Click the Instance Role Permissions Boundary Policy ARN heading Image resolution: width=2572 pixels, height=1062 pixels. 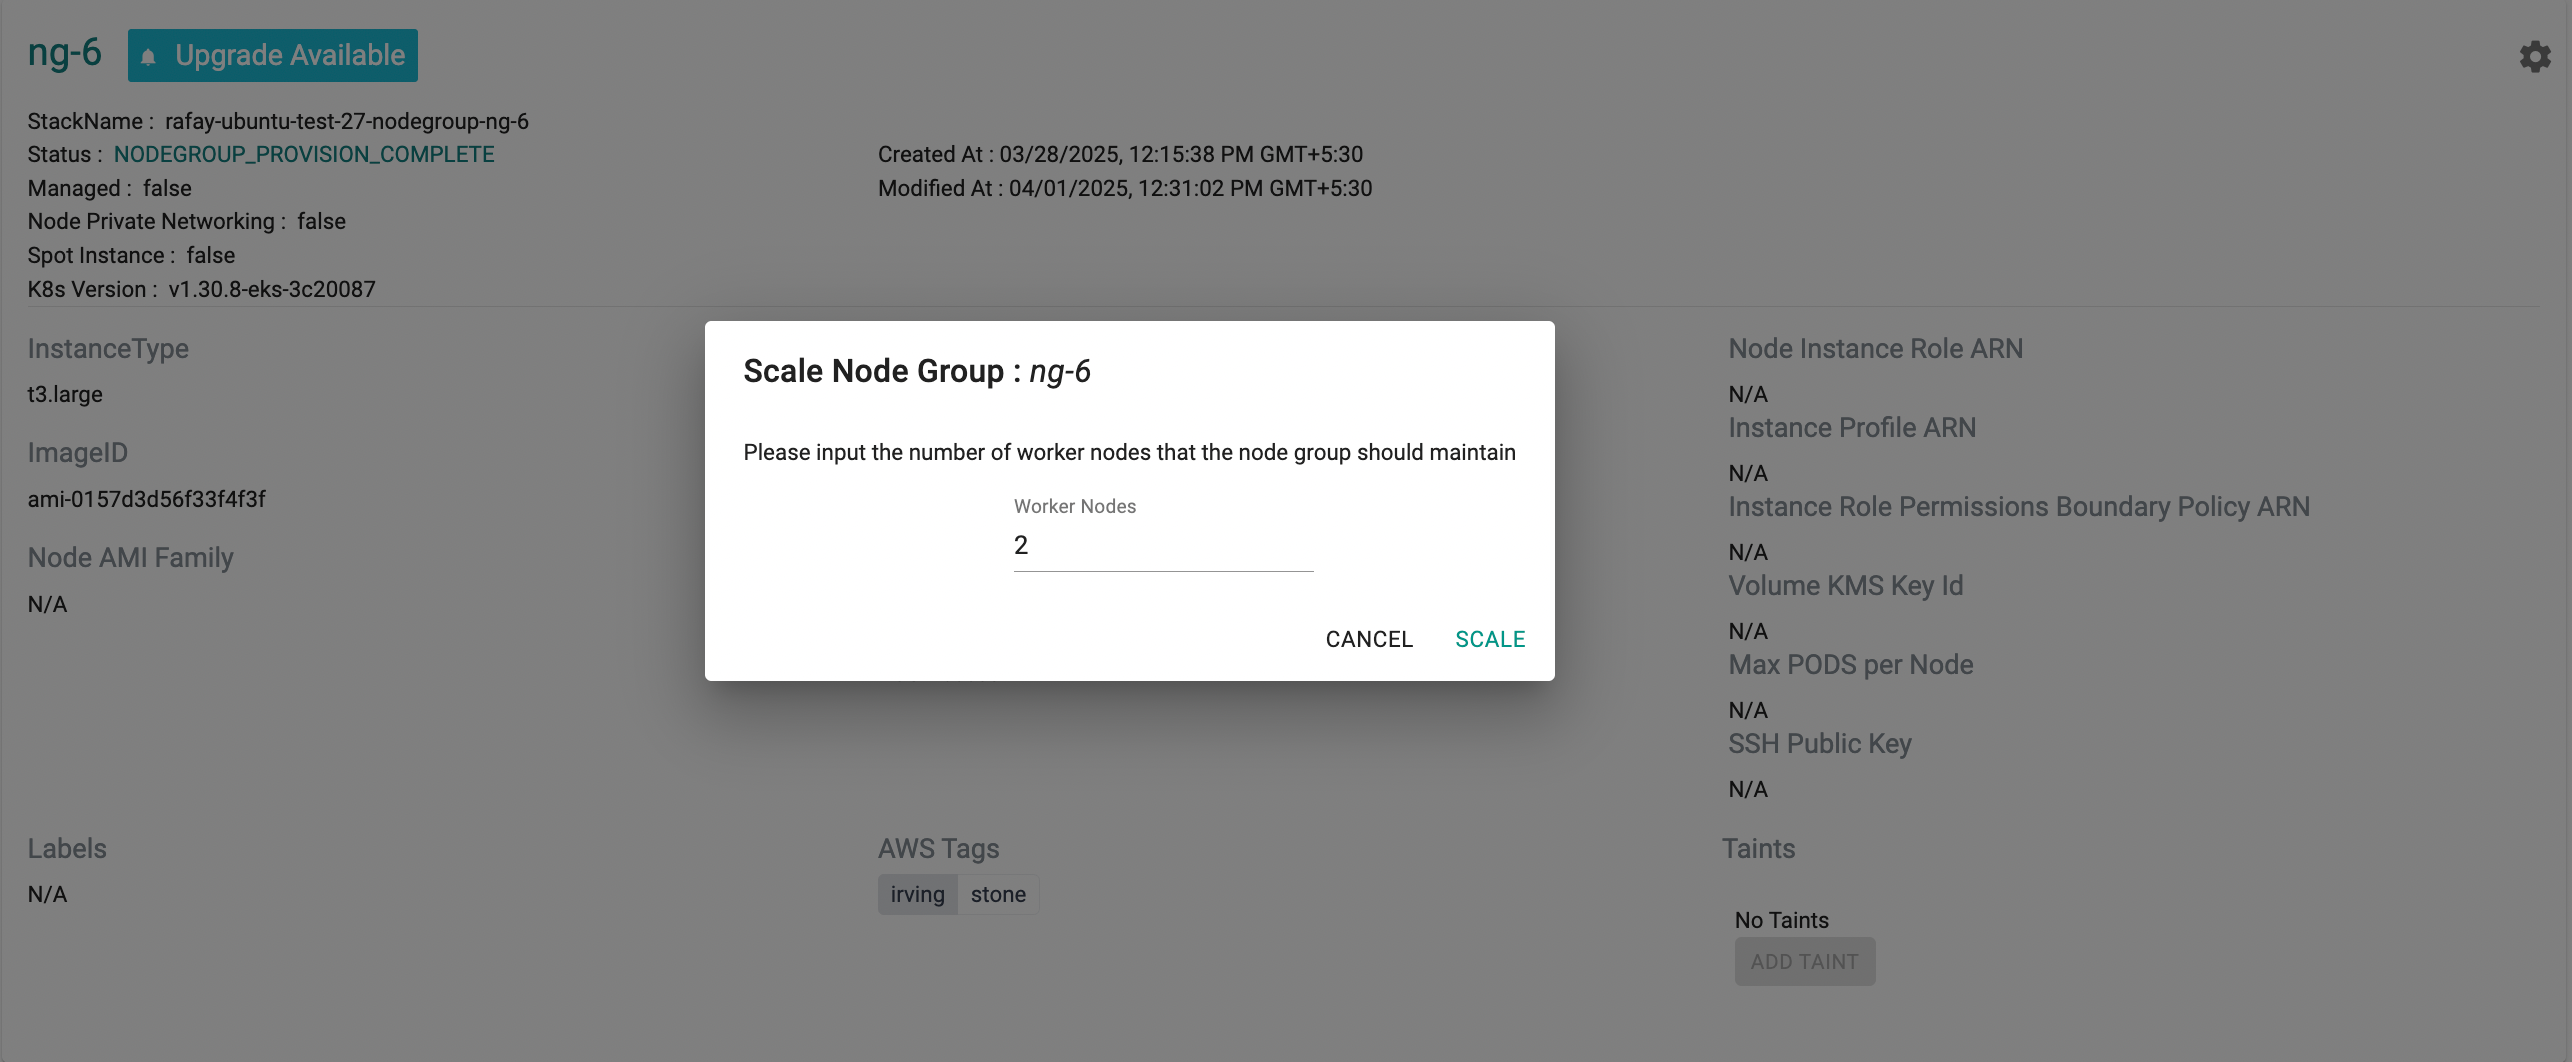tap(2019, 507)
